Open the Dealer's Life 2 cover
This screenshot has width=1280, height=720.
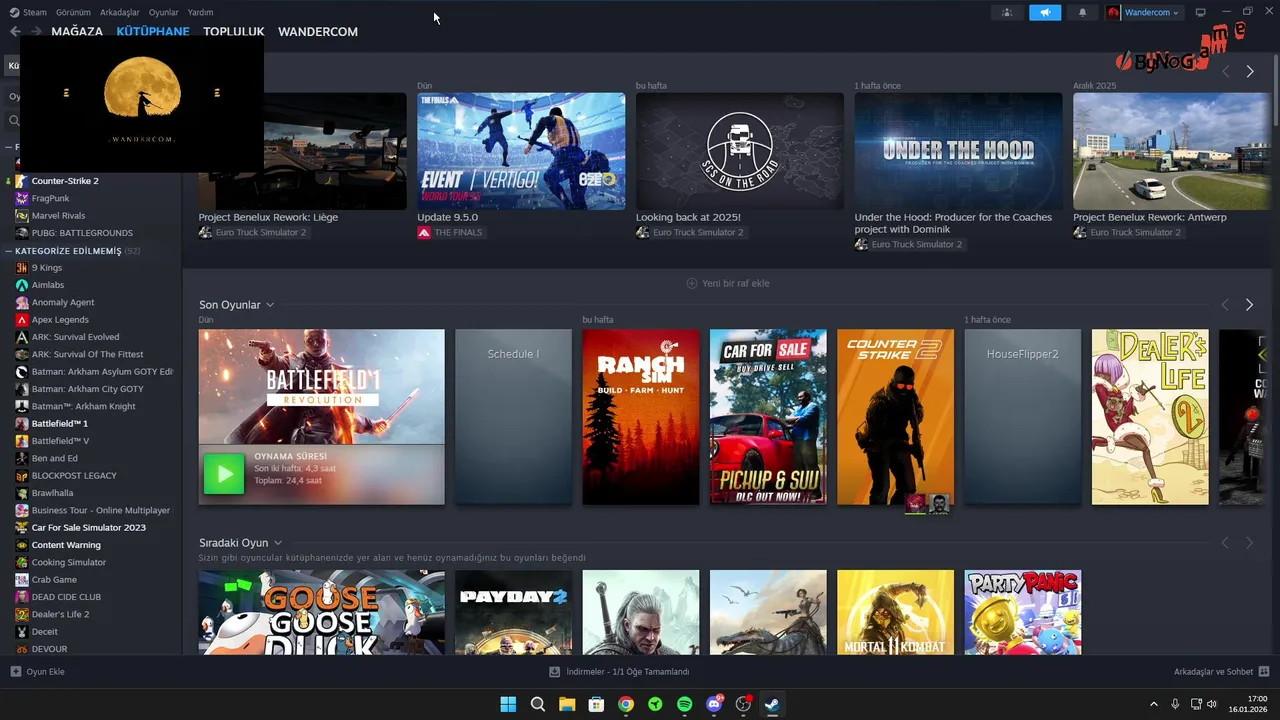tap(1150, 417)
